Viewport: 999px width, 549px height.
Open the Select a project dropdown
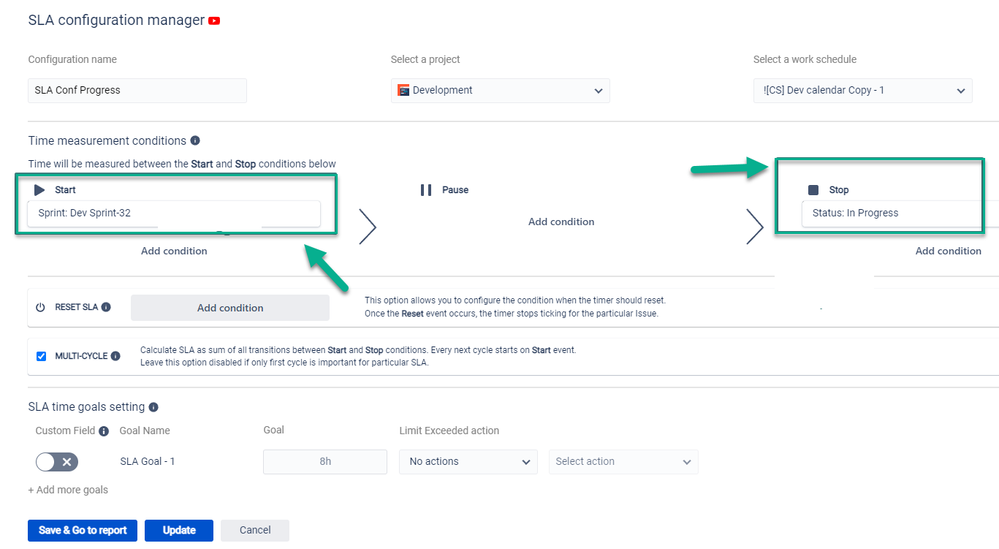[x=500, y=90]
